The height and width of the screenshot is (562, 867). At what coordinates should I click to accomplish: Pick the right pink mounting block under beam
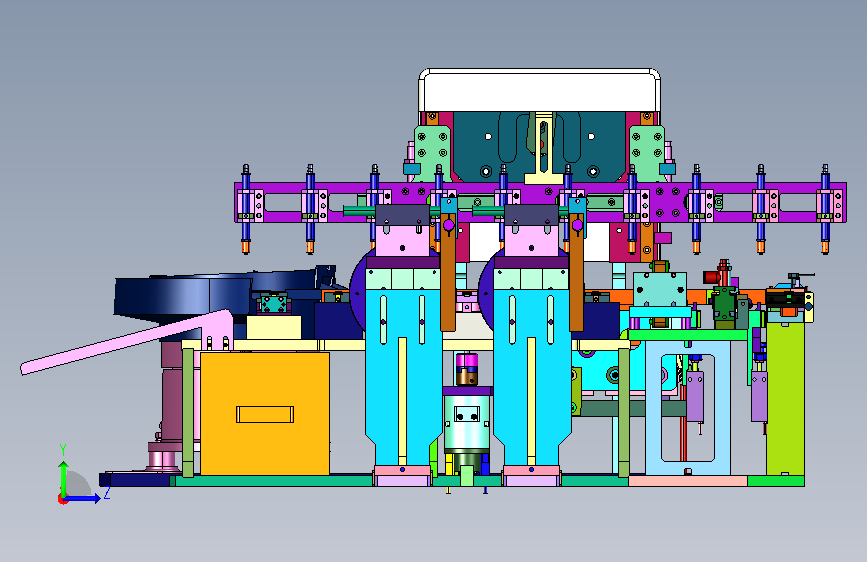click(531, 240)
